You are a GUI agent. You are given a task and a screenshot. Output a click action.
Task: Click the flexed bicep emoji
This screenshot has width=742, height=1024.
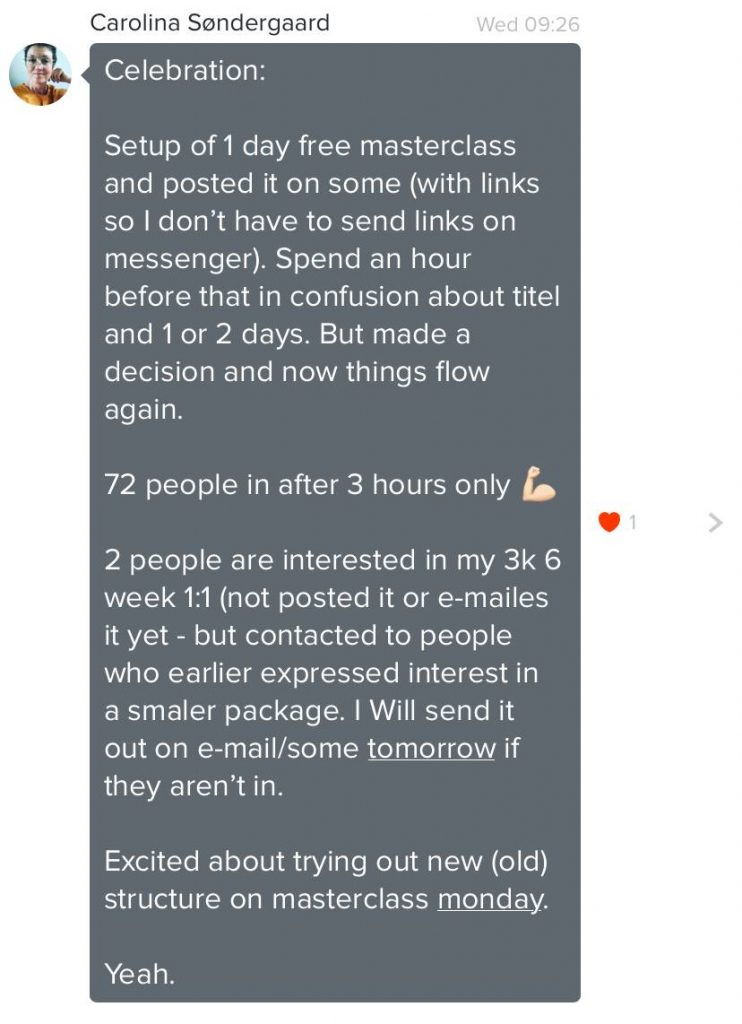pyautogui.click(x=538, y=486)
